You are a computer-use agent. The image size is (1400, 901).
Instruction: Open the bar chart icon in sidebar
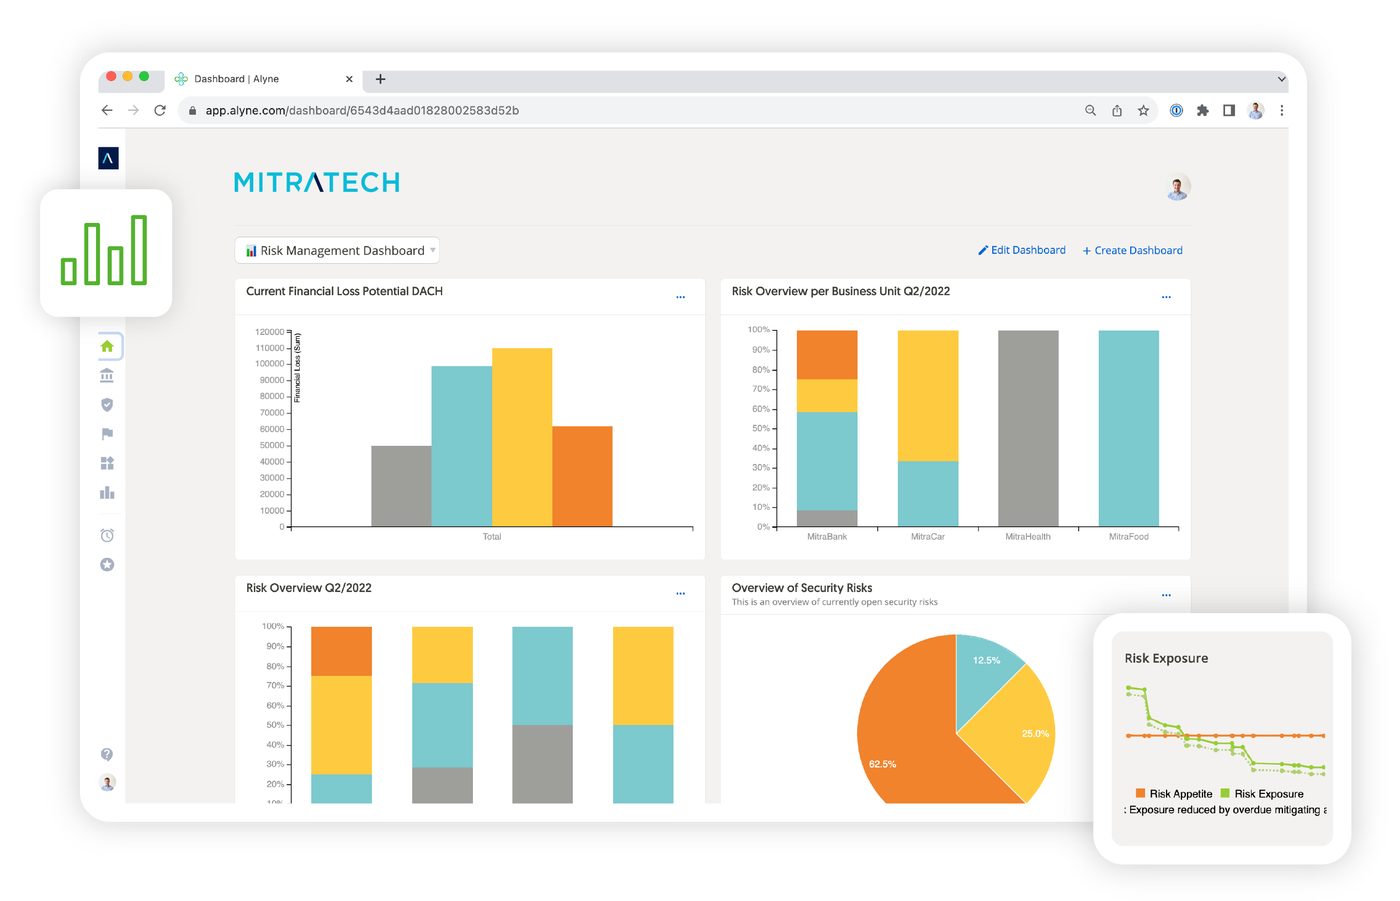pyautogui.click(x=107, y=492)
